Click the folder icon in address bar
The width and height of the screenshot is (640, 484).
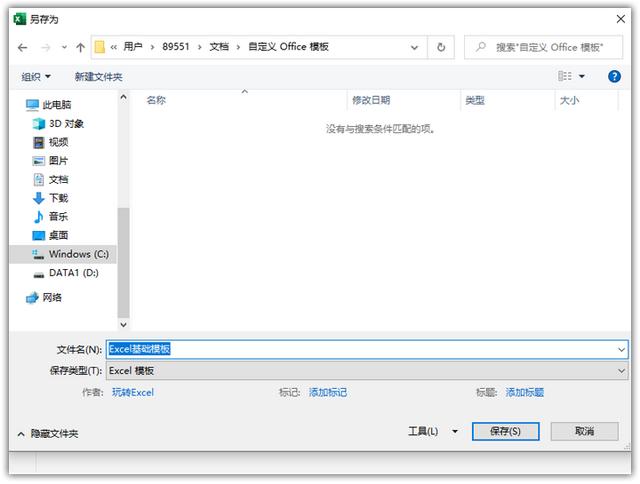tap(100, 47)
